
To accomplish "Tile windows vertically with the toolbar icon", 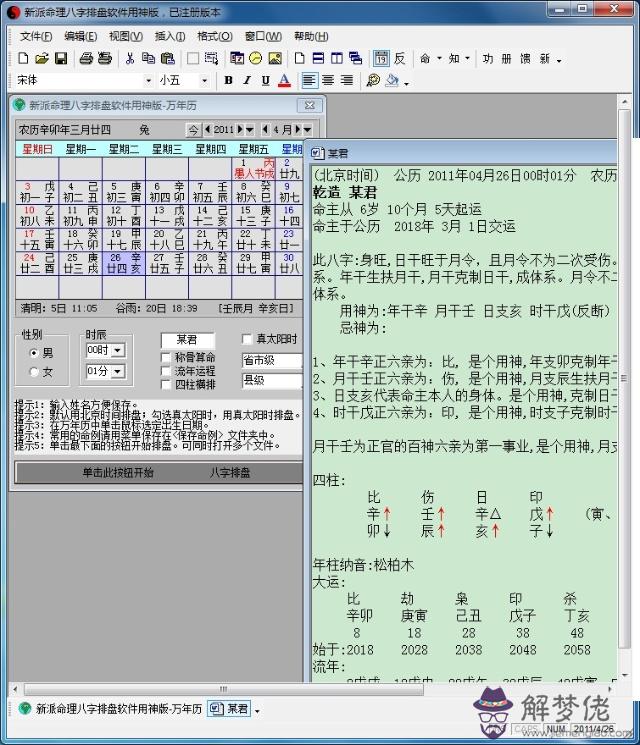I will (337, 58).
